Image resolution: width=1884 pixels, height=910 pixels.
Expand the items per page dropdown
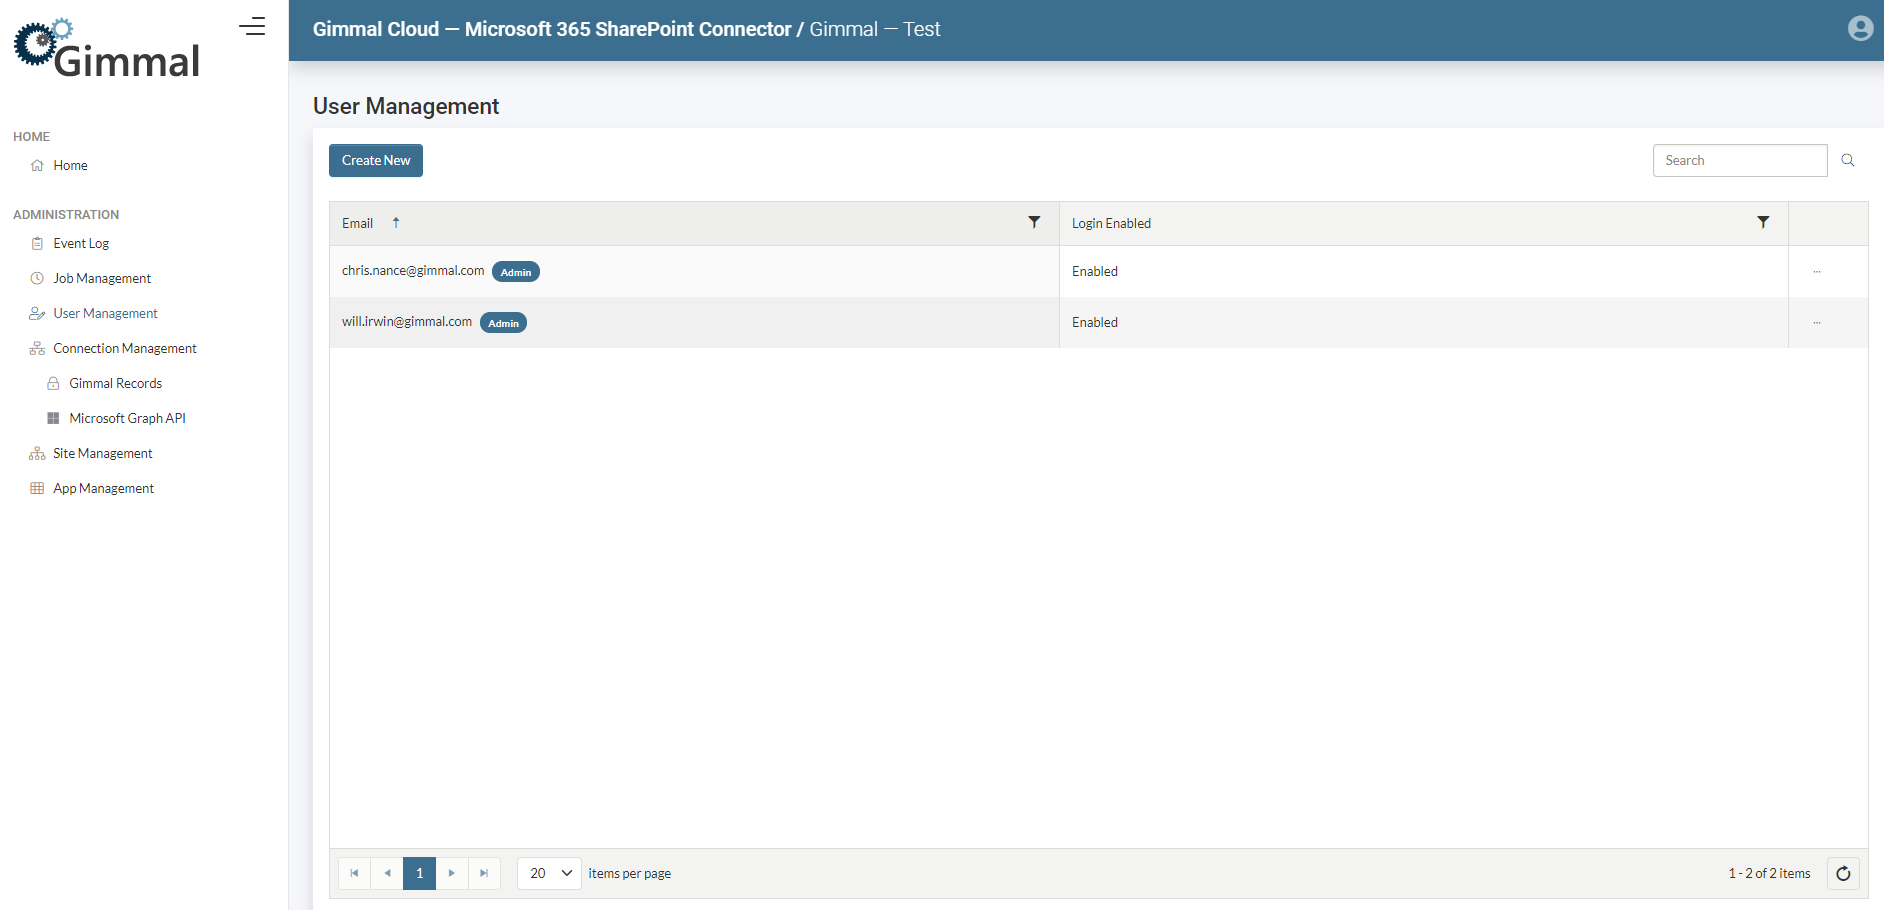click(x=549, y=873)
